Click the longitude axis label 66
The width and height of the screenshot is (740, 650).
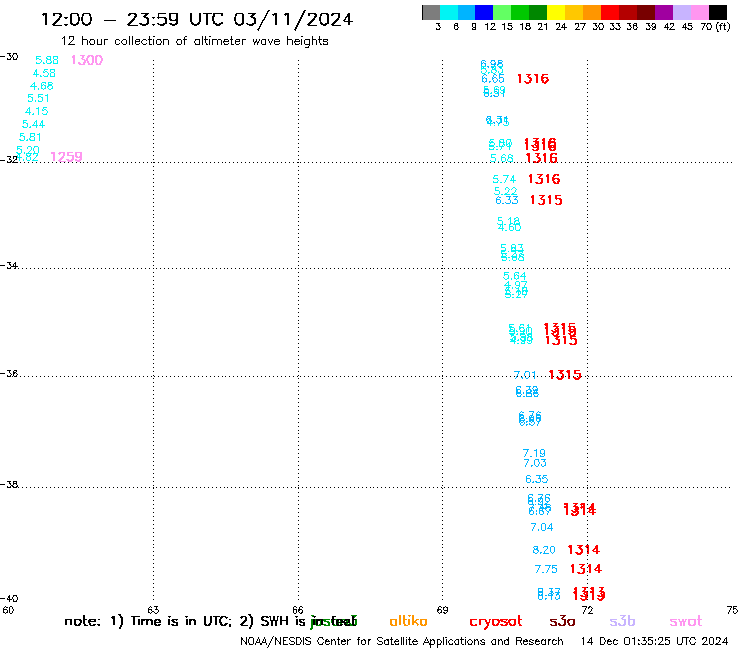pyautogui.click(x=298, y=610)
